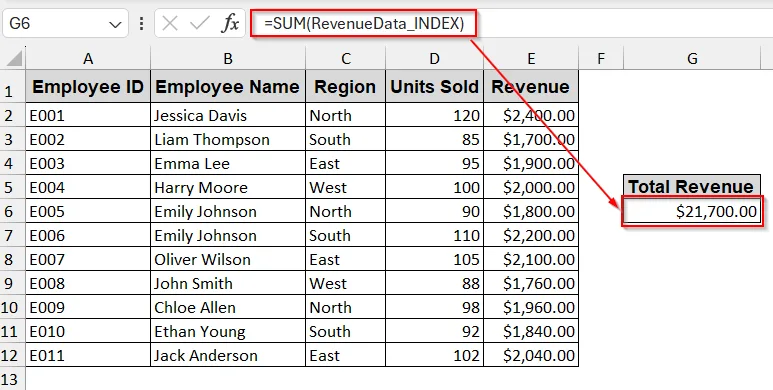Click the Select All corner triangle
773x390 pixels.
14,58
